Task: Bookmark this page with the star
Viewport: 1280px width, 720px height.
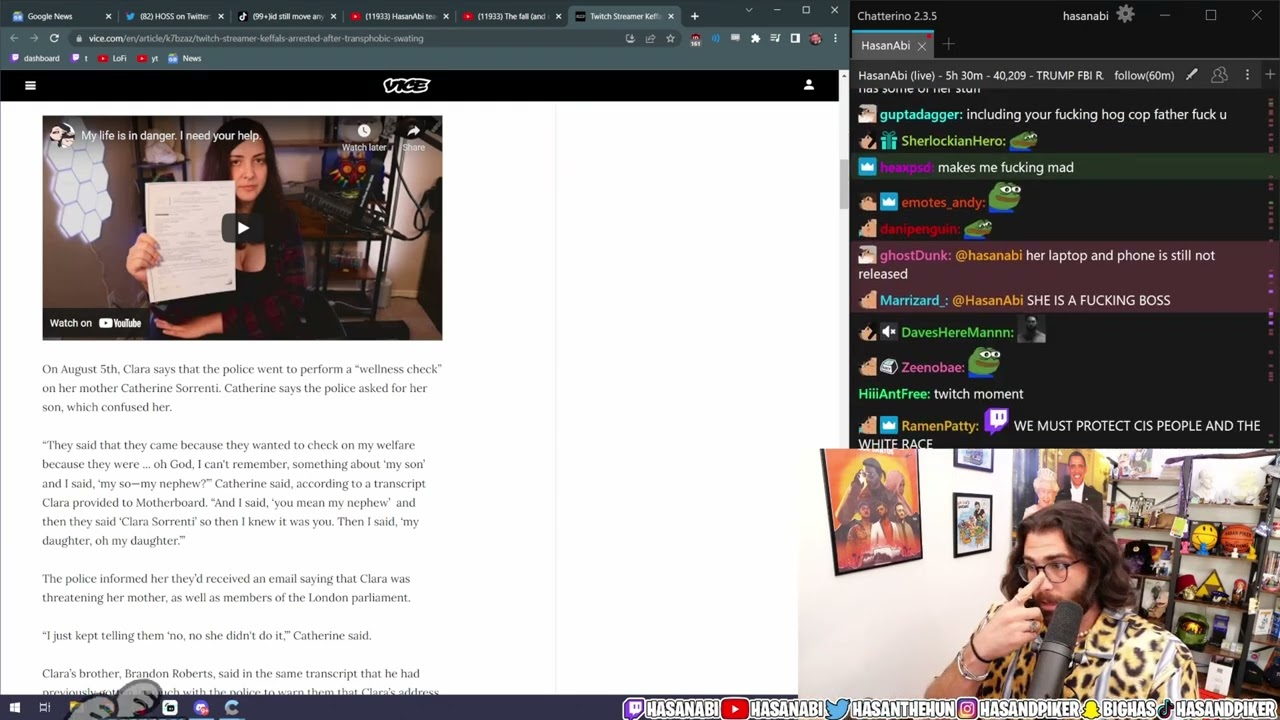Action: coord(670,38)
